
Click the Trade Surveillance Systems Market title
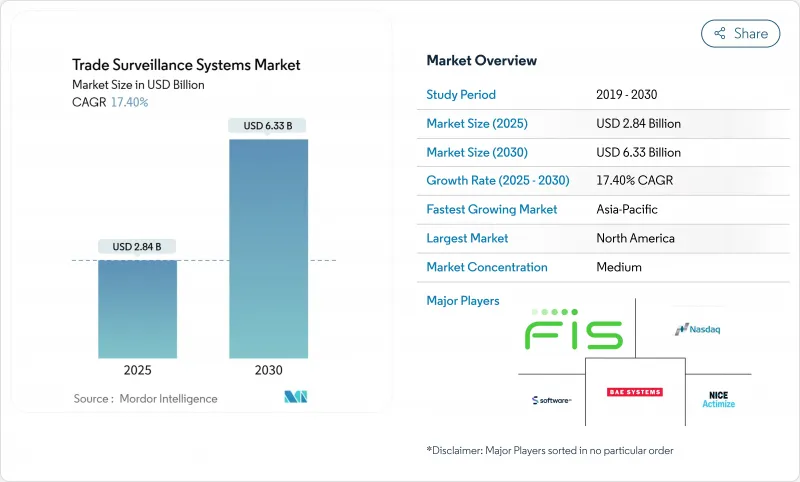(186, 65)
